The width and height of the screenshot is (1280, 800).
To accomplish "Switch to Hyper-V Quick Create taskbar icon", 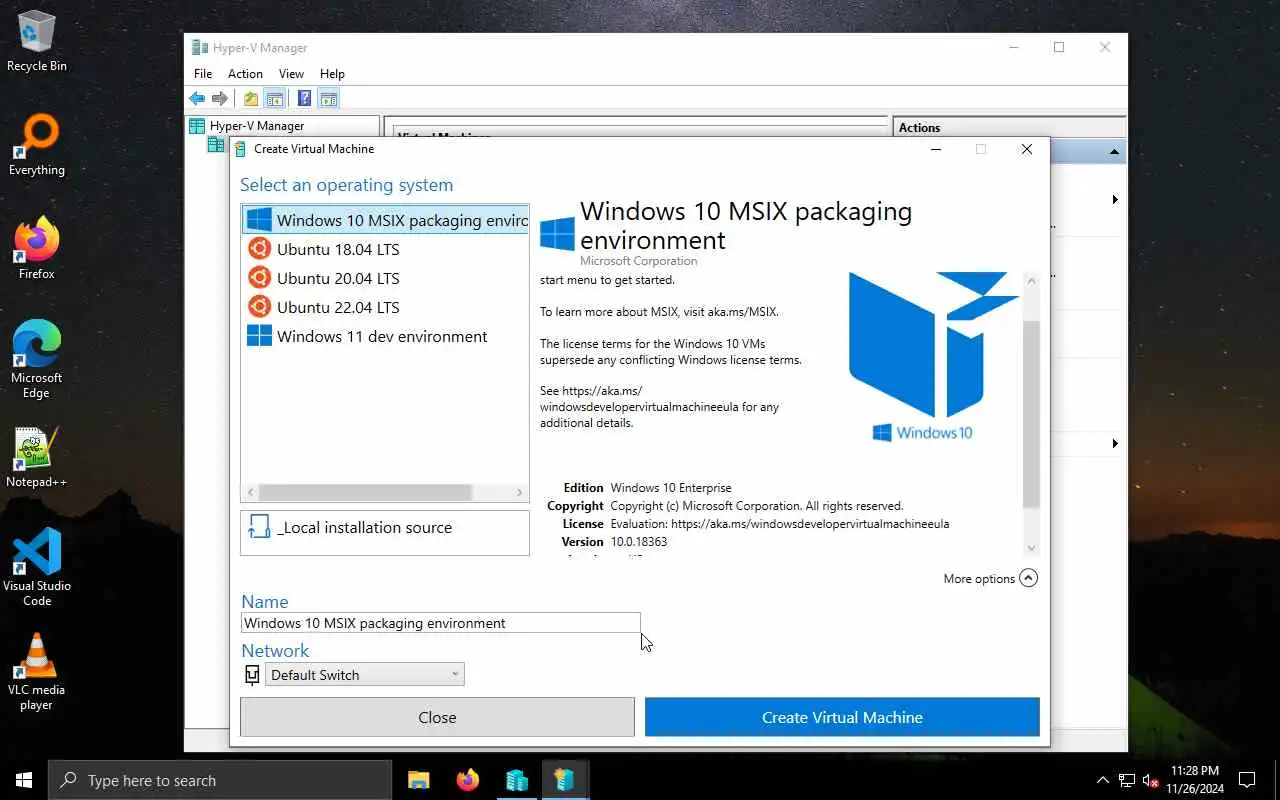I will 565,780.
